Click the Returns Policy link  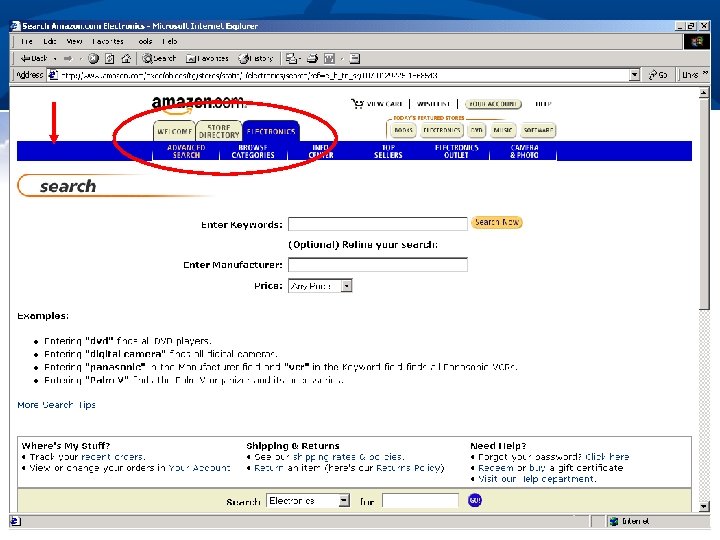pyautogui.click(x=409, y=468)
